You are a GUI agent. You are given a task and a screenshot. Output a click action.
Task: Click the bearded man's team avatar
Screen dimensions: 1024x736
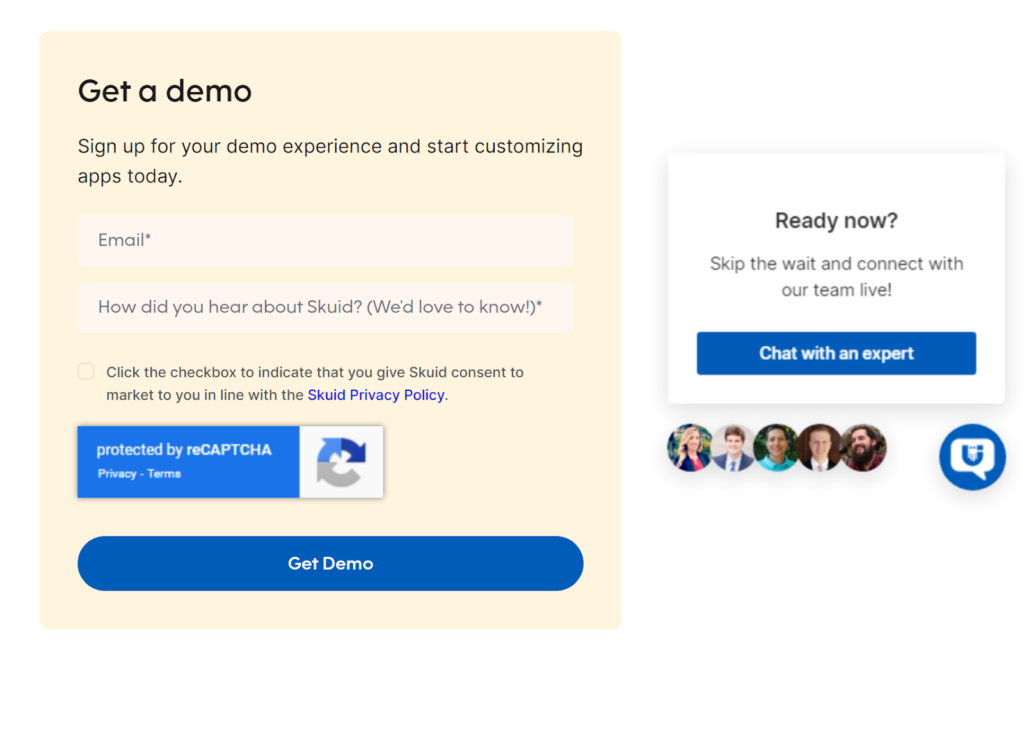pos(864,447)
